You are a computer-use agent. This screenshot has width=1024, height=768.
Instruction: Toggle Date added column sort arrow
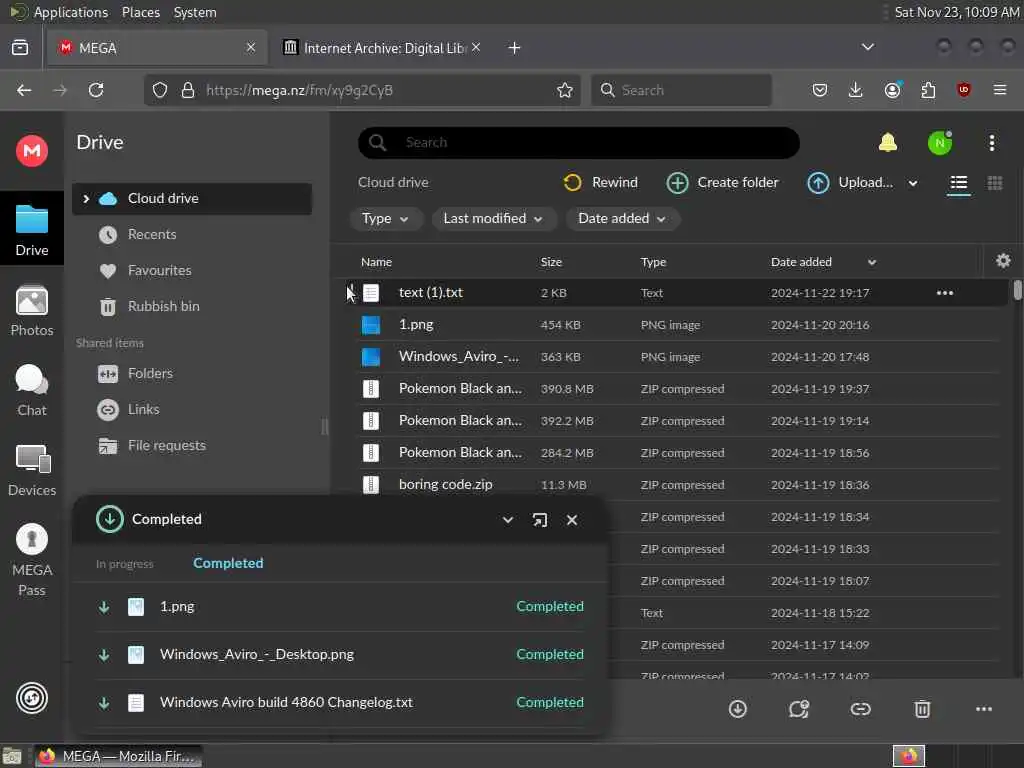(872, 263)
